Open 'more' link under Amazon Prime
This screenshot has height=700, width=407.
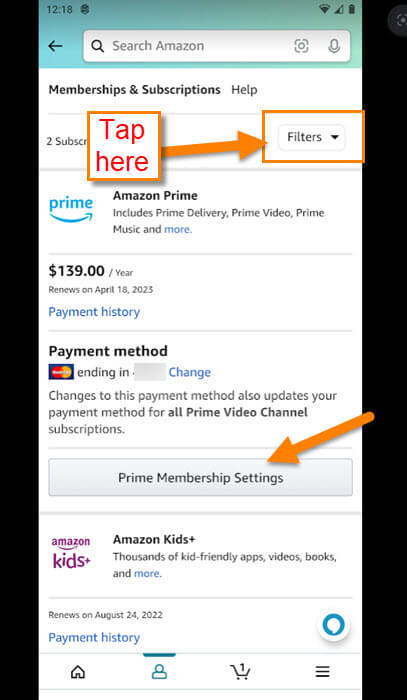[x=178, y=229]
